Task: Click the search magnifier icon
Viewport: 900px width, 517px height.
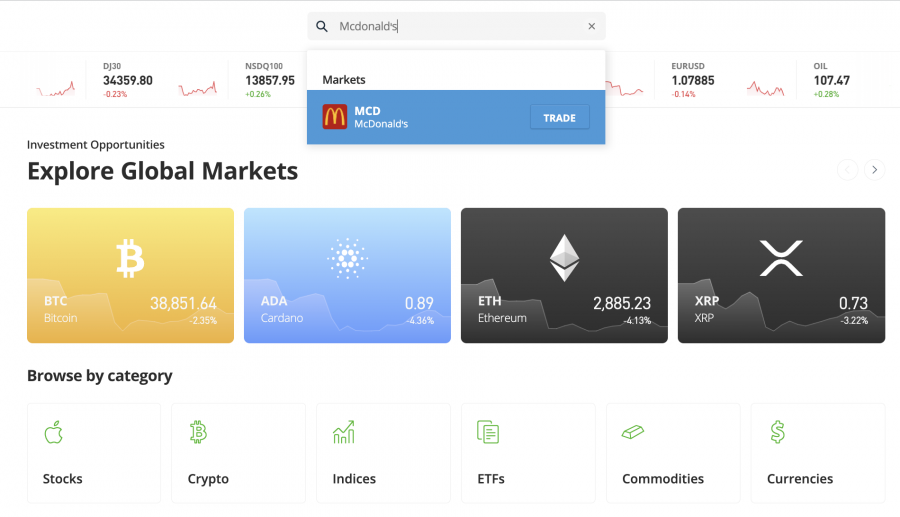Action: [x=322, y=26]
